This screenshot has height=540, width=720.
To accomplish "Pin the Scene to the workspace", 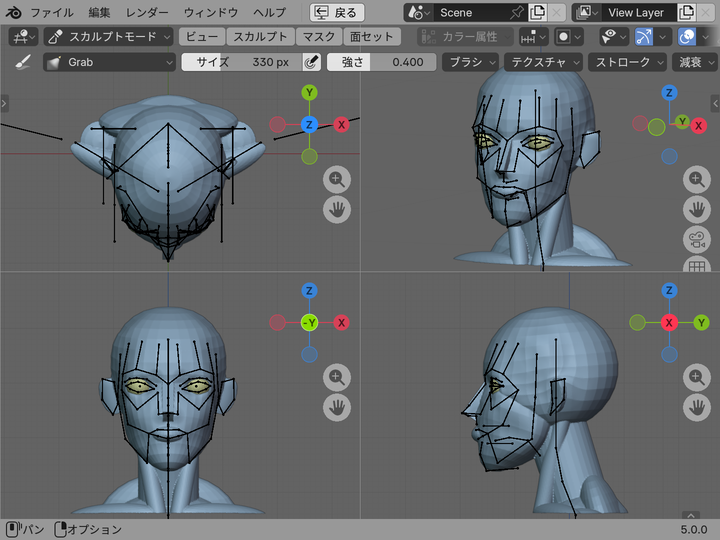I will (x=517, y=12).
